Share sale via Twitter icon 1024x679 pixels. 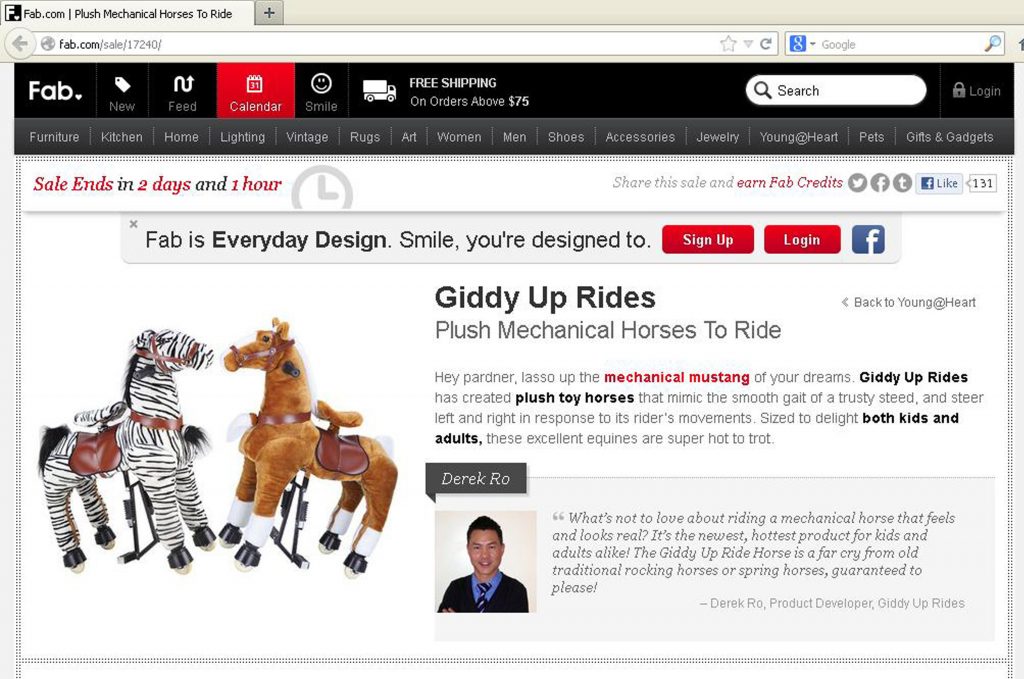click(857, 183)
